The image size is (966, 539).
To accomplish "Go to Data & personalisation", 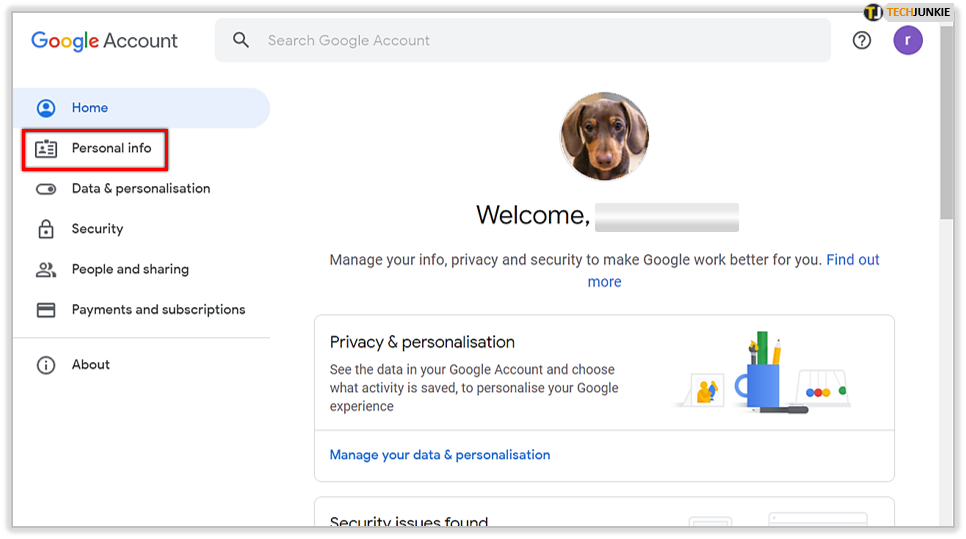I will (141, 188).
